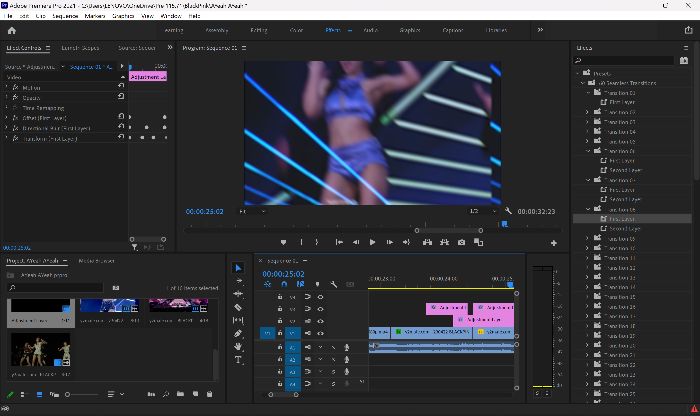Click Automate to Sequence icon

tap(151, 394)
